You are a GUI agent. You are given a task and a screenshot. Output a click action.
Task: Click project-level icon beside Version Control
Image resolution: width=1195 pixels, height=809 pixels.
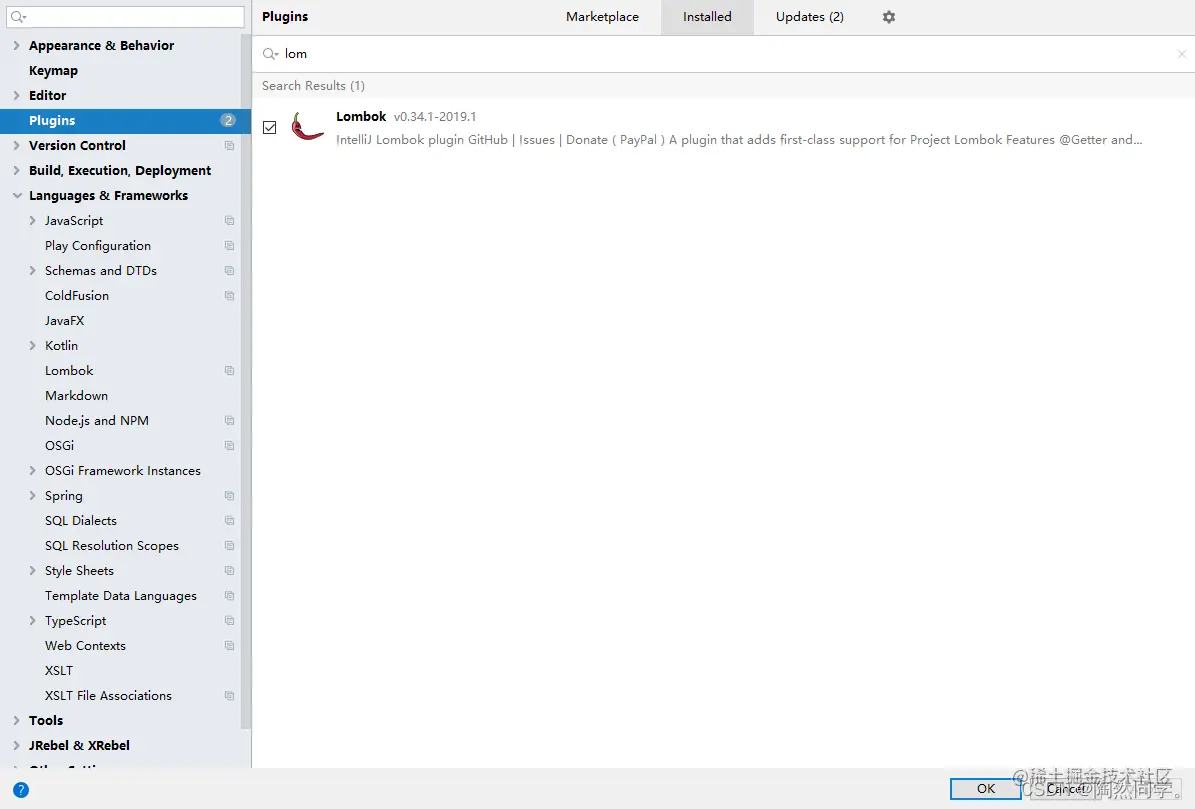click(x=229, y=145)
